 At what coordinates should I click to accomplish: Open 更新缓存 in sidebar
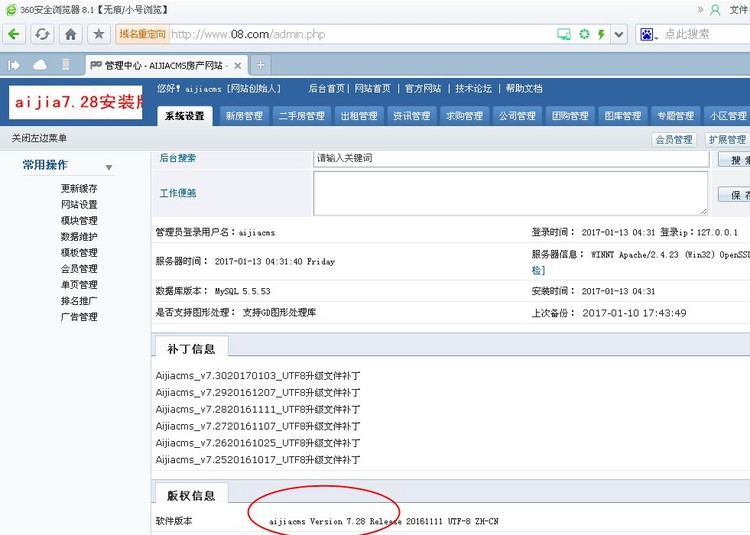click(79, 188)
